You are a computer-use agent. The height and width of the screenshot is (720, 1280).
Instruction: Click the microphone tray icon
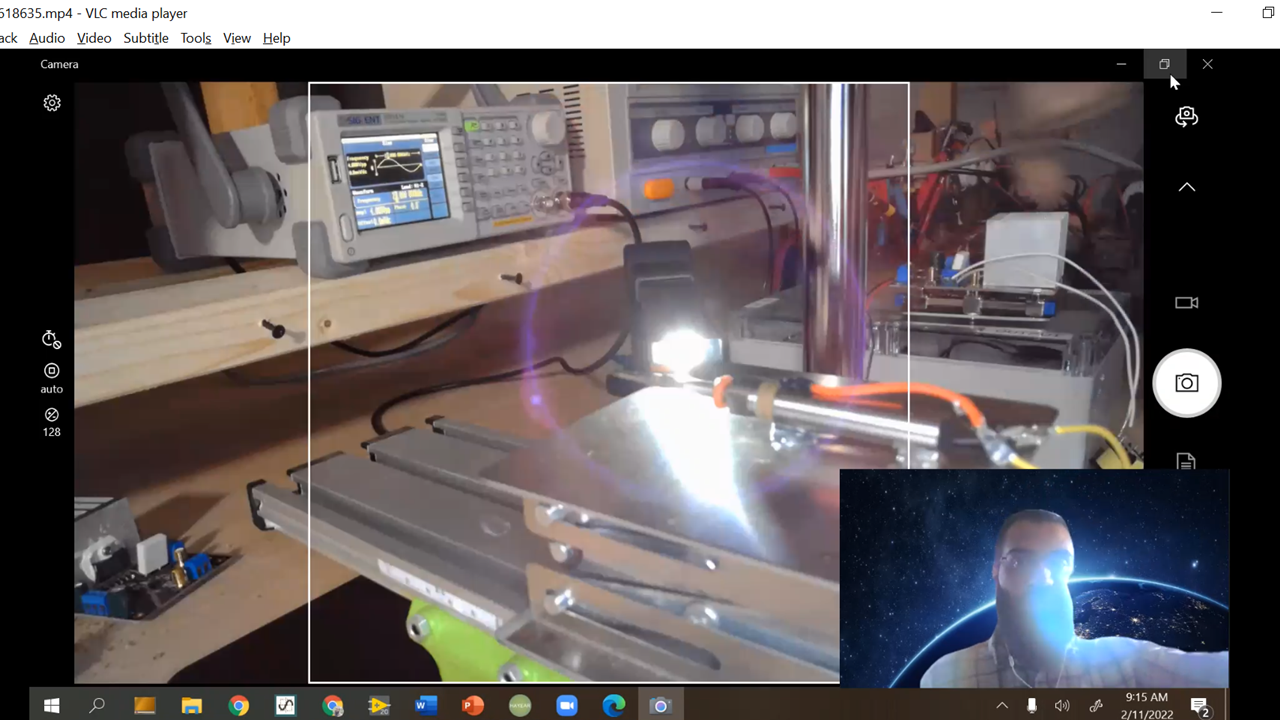tap(1032, 706)
